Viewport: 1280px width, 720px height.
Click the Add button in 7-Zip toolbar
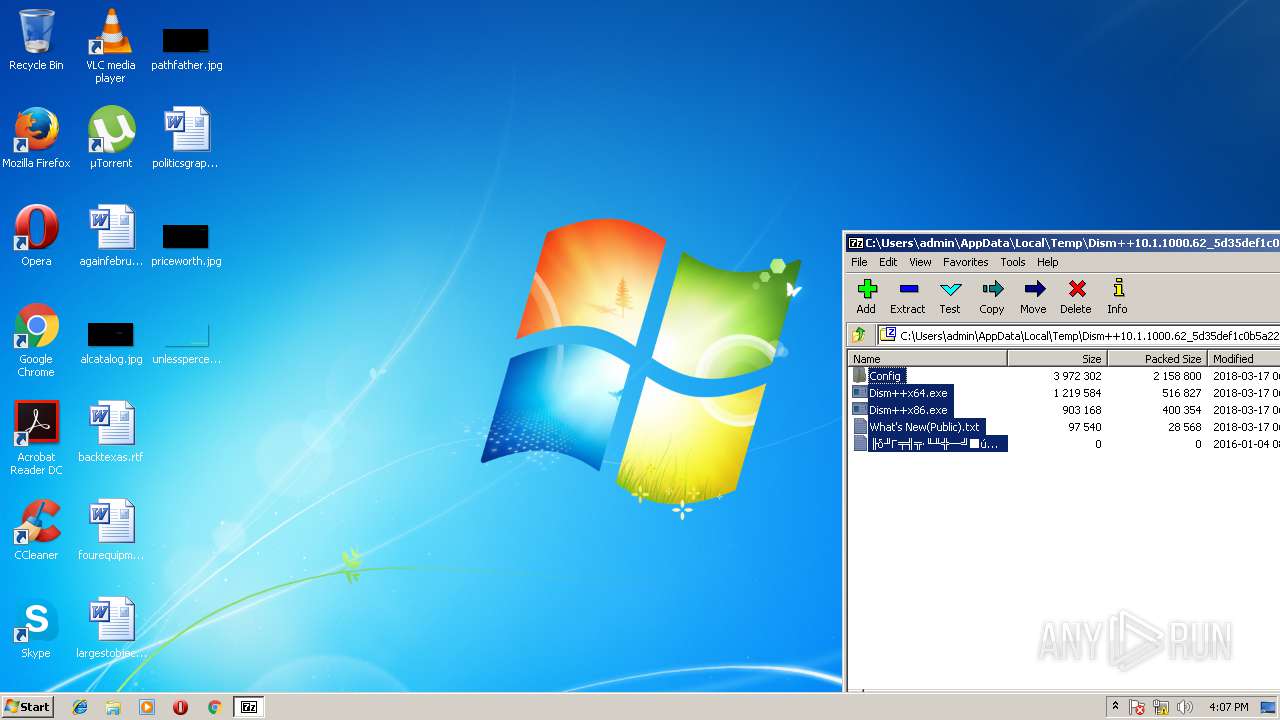866,296
